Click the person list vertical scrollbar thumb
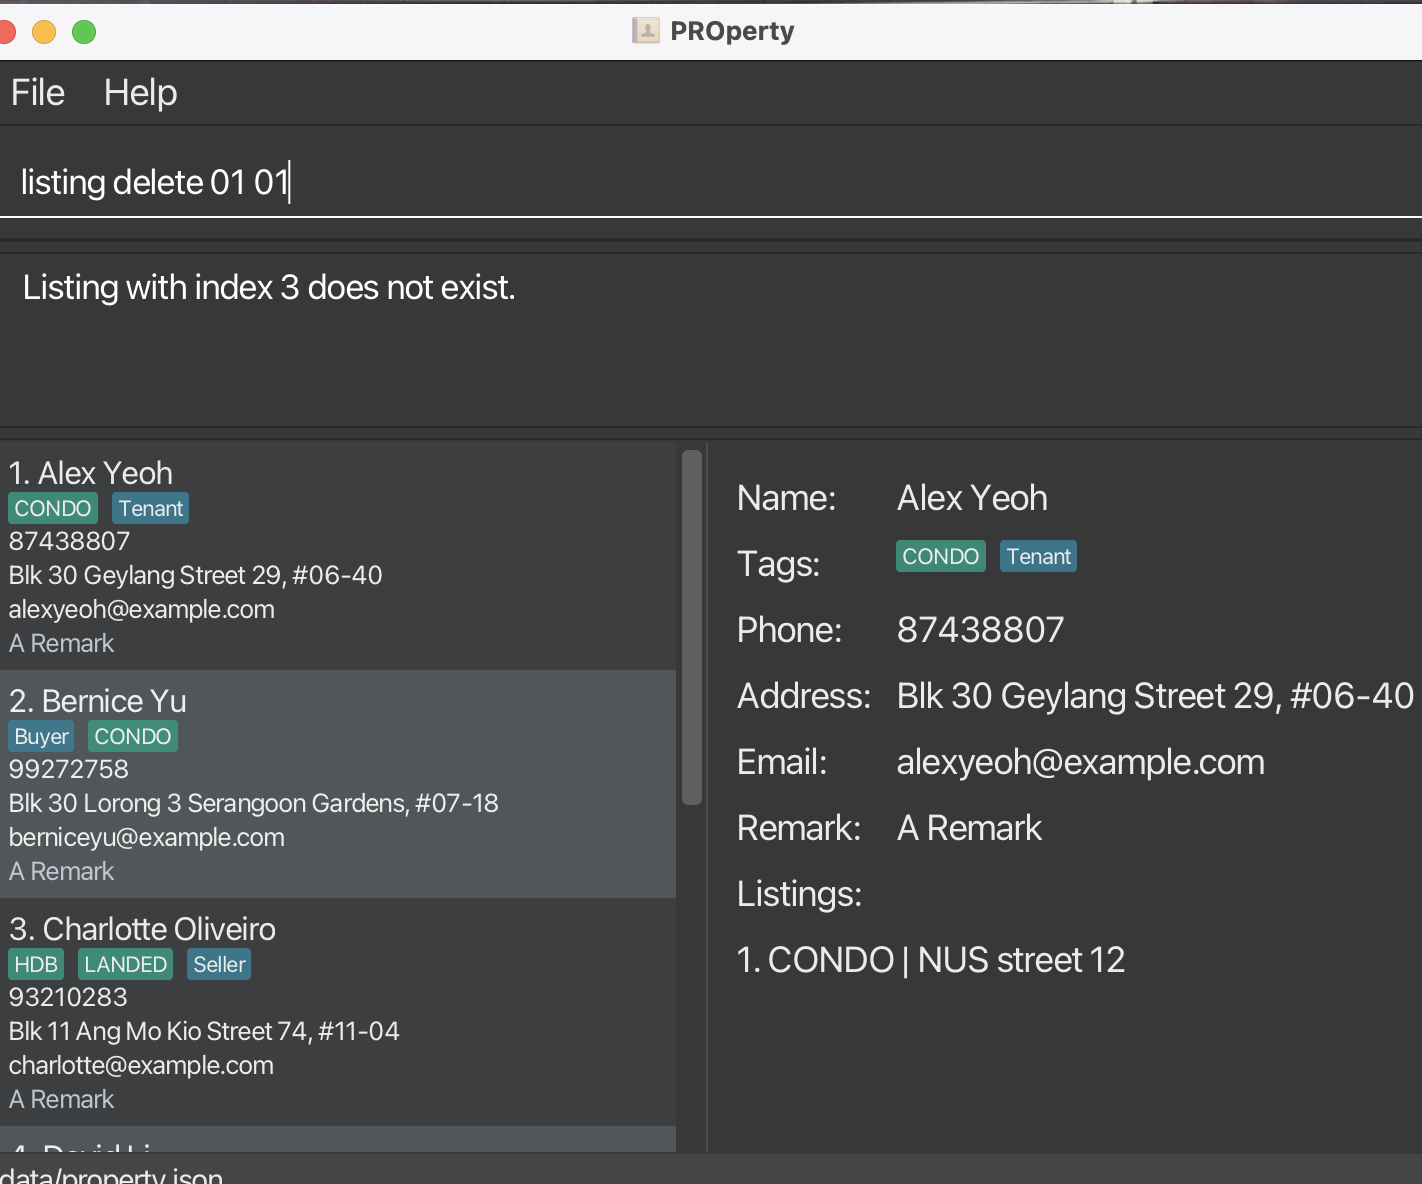 [x=692, y=627]
